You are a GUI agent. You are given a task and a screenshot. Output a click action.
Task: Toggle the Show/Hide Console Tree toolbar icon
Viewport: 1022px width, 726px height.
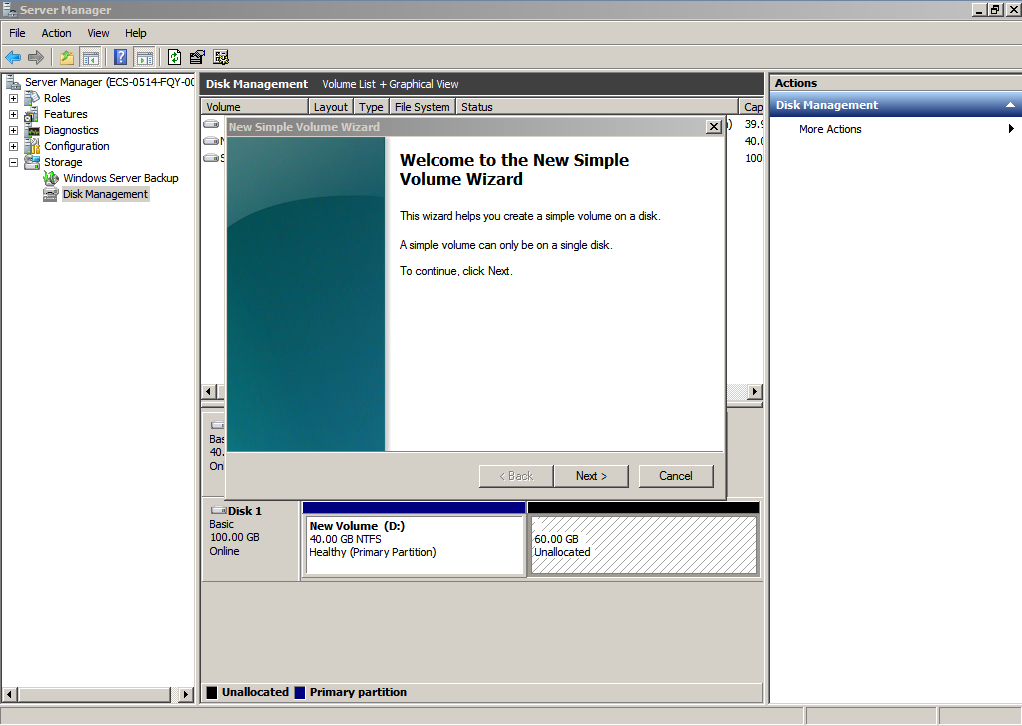point(90,57)
